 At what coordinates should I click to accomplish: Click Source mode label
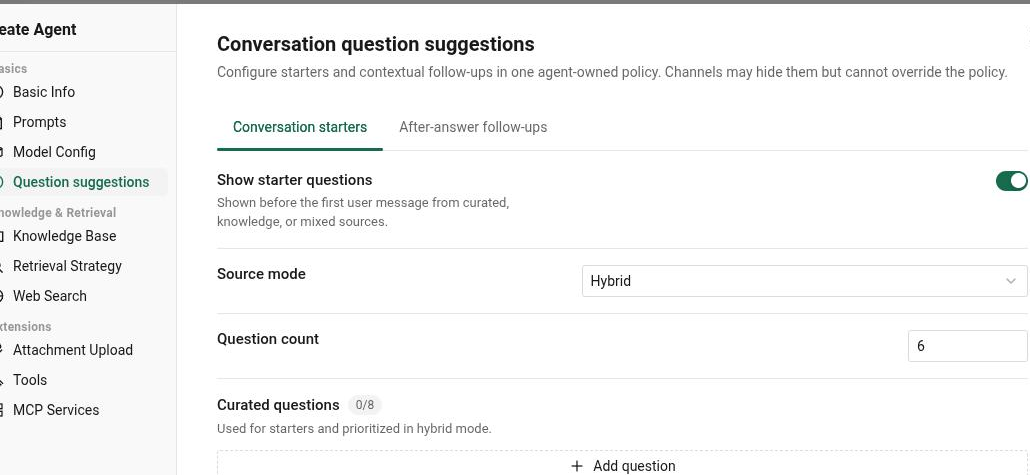tap(261, 274)
